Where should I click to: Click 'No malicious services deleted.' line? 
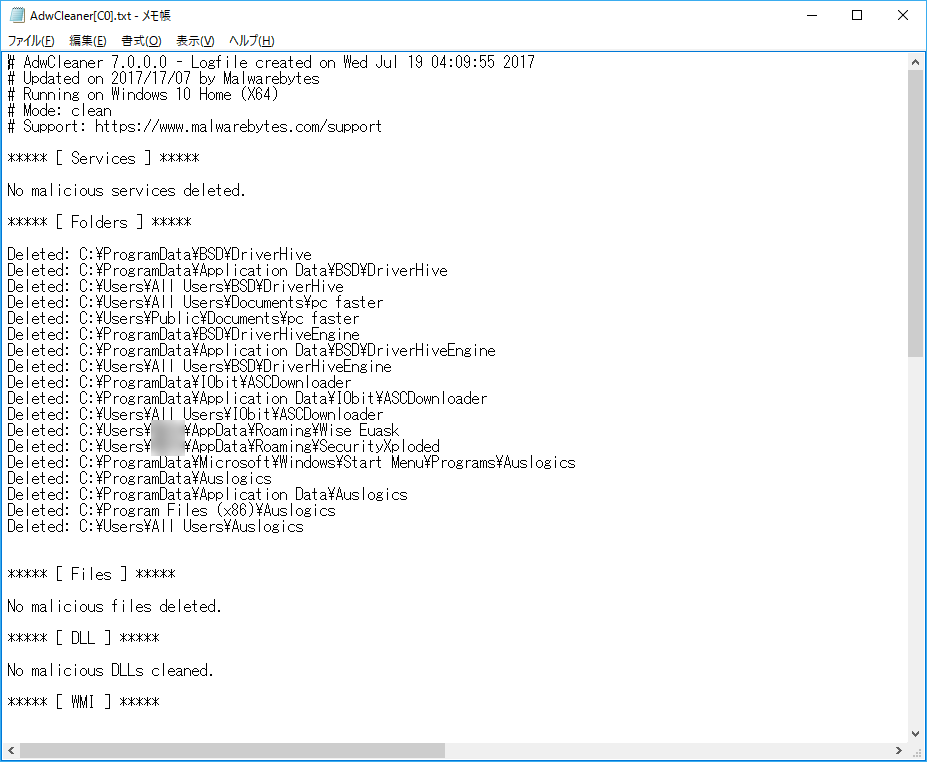126,190
